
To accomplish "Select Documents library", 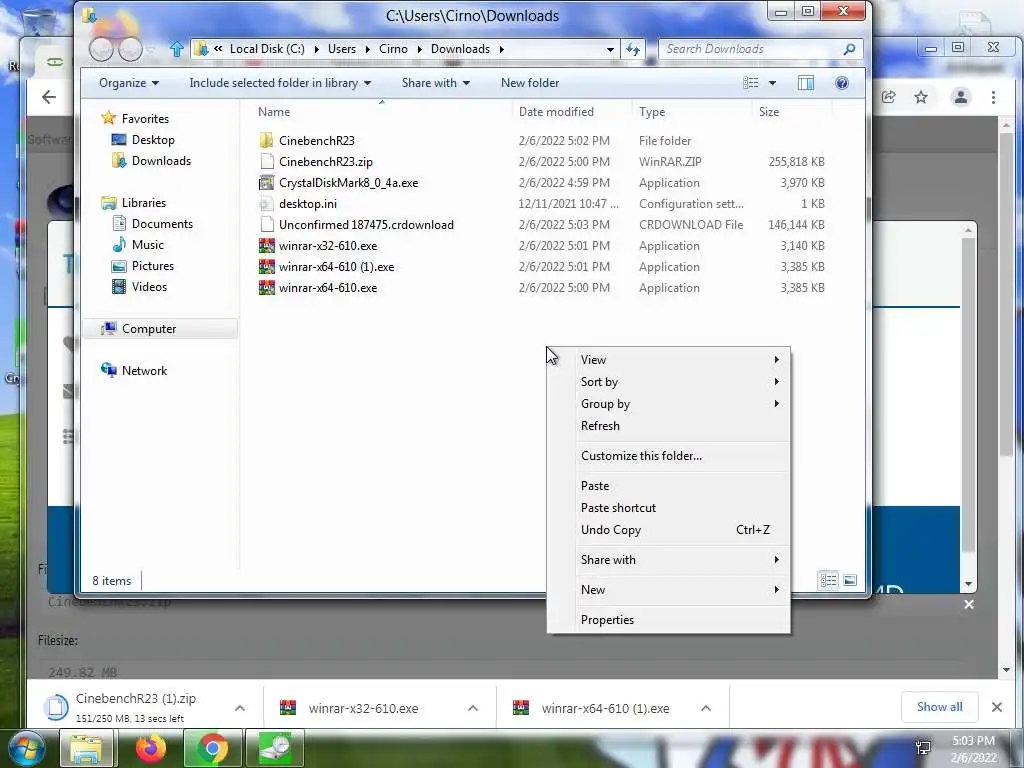I will point(162,224).
